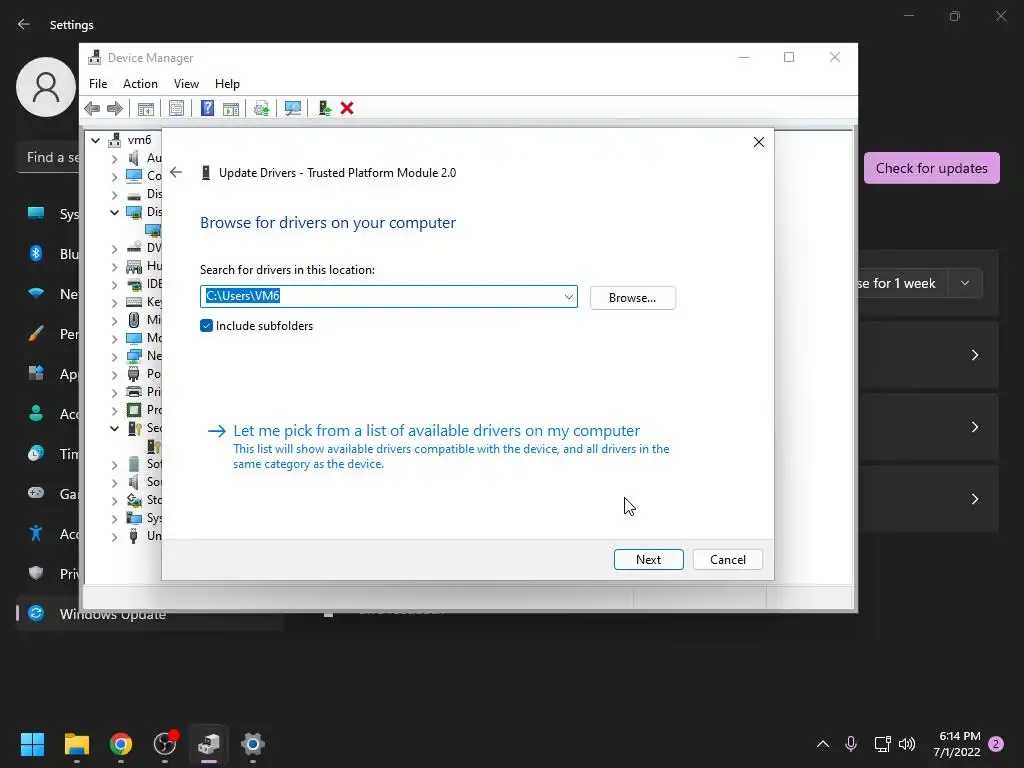Open the Help menu in Device Manager
Image resolution: width=1024 pixels, height=768 pixels.
227,84
